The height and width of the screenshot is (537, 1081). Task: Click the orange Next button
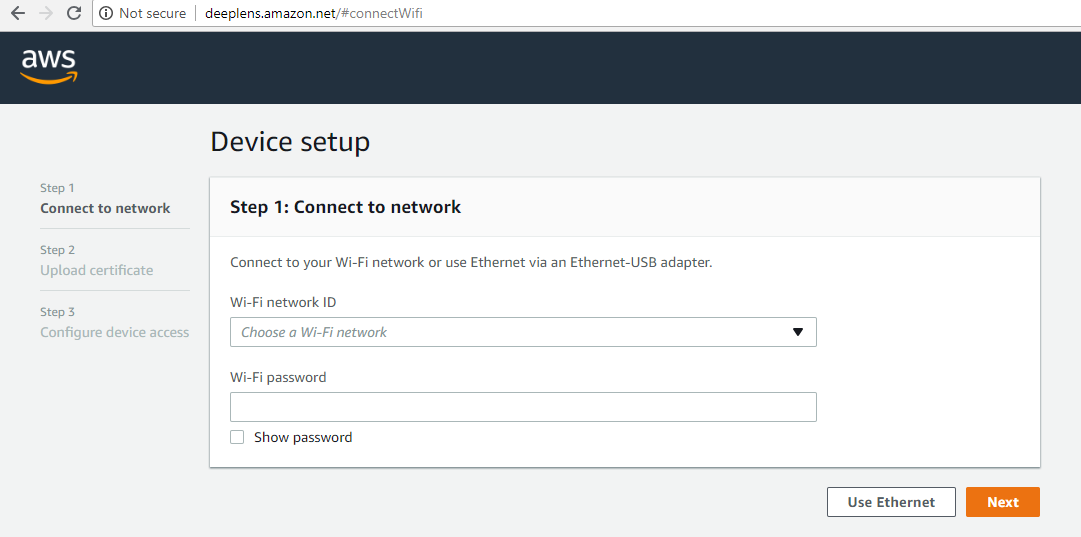(1002, 502)
